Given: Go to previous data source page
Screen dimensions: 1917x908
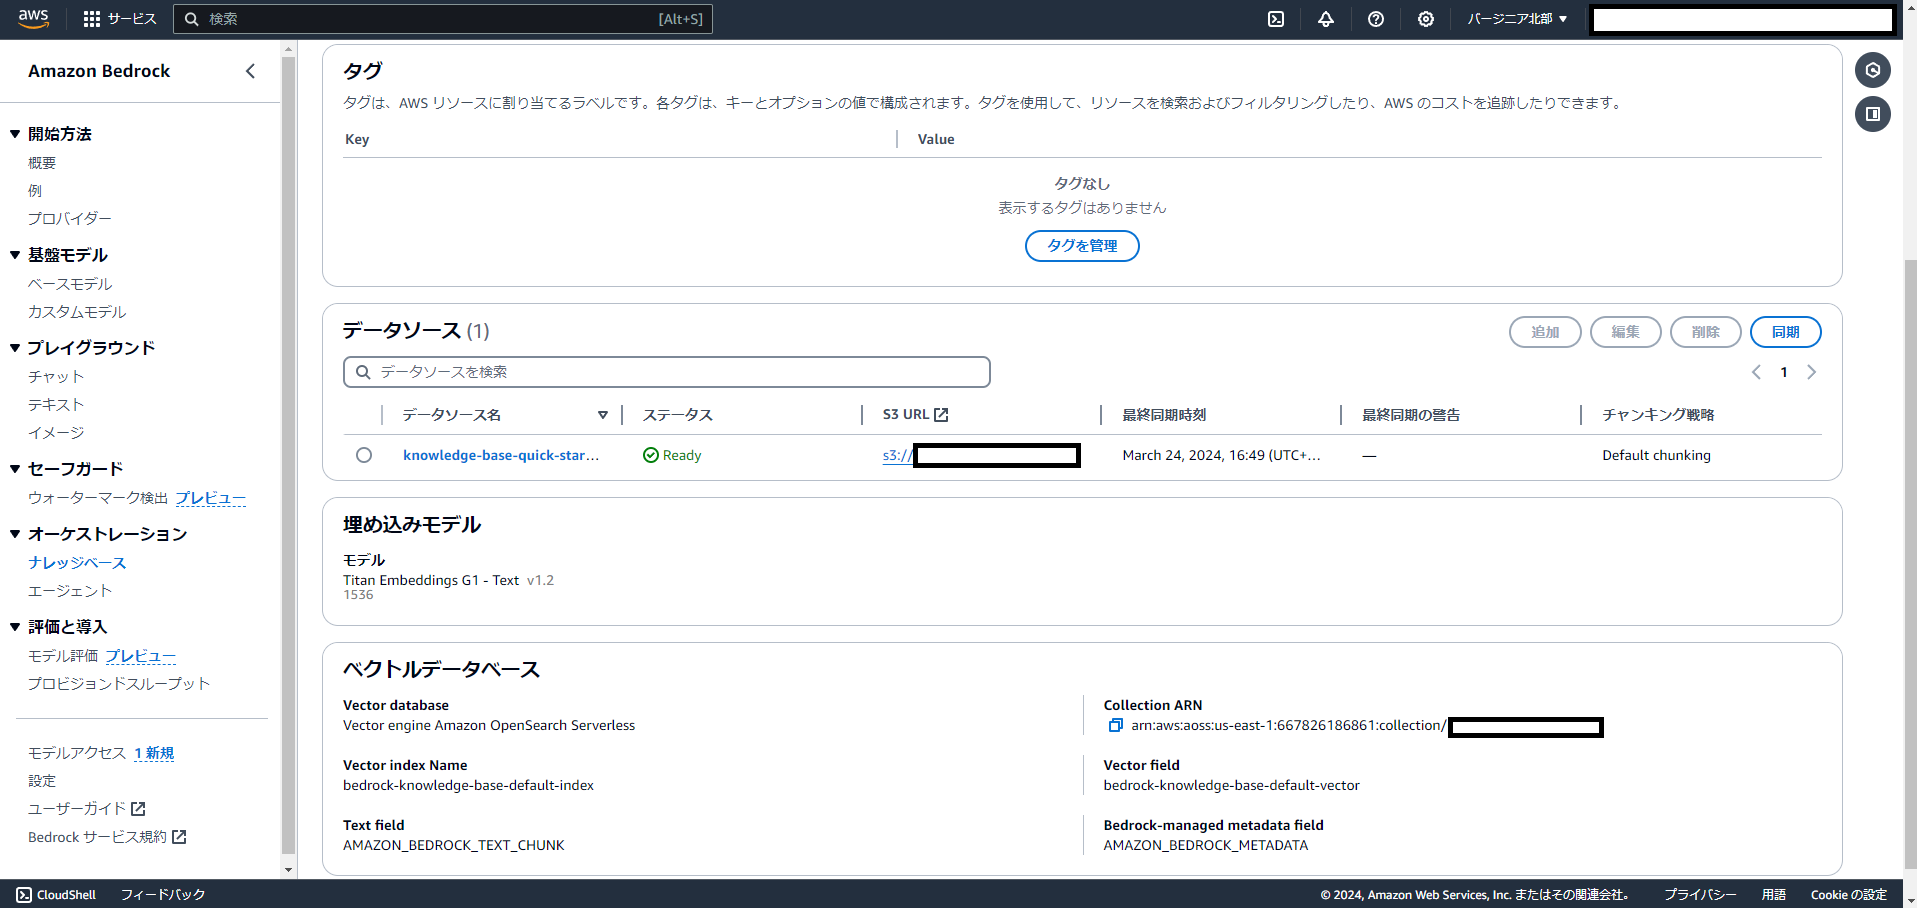Looking at the screenshot, I should 1756,372.
